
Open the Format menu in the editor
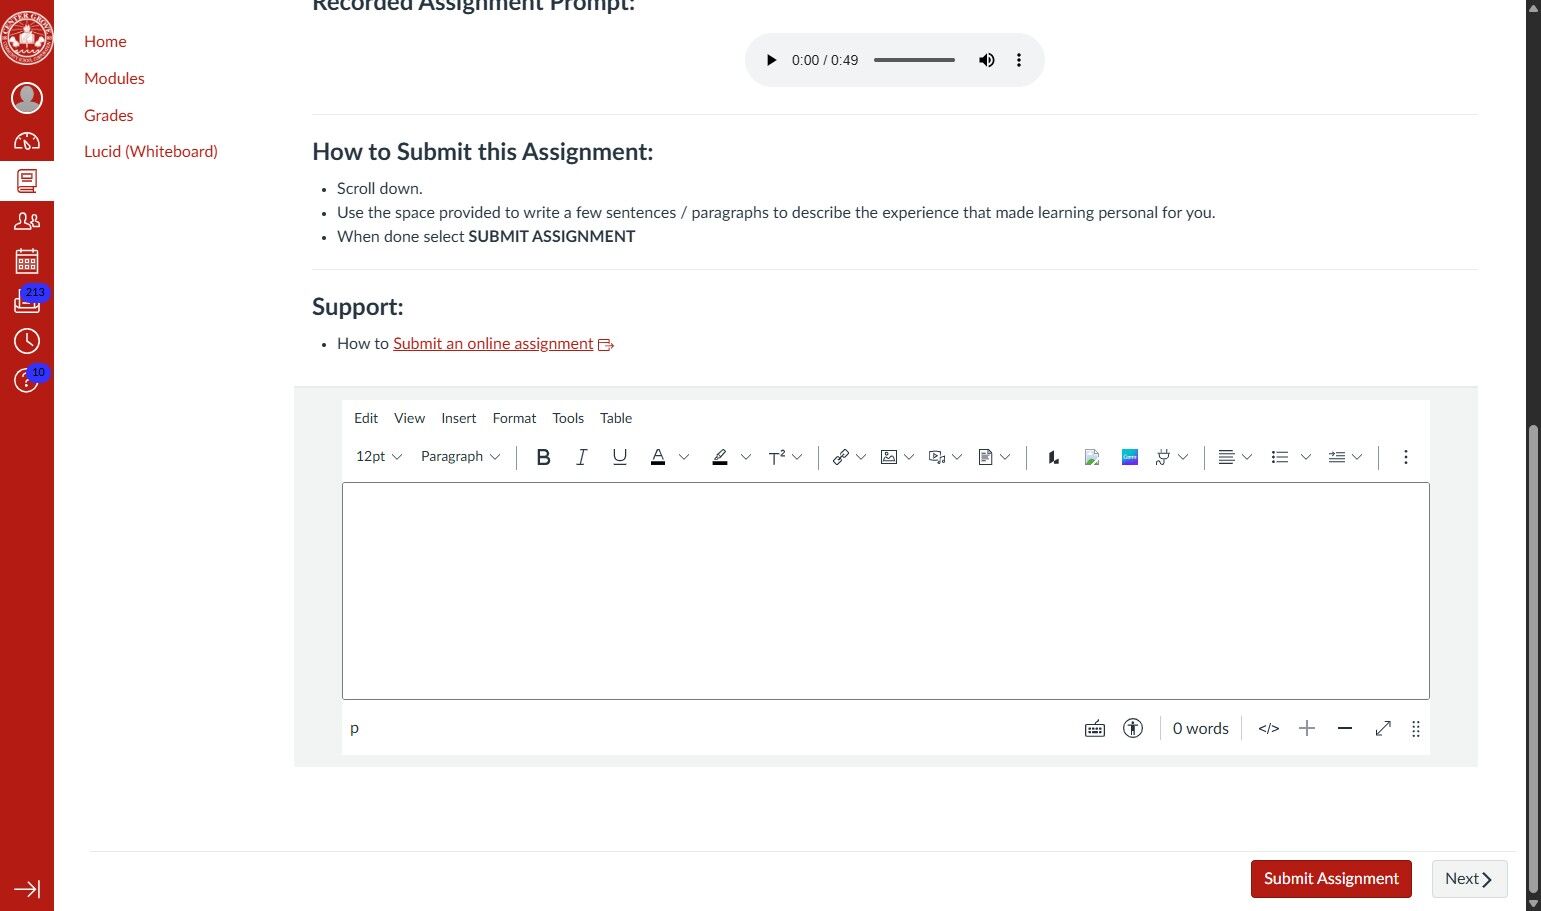click(514, 418)
